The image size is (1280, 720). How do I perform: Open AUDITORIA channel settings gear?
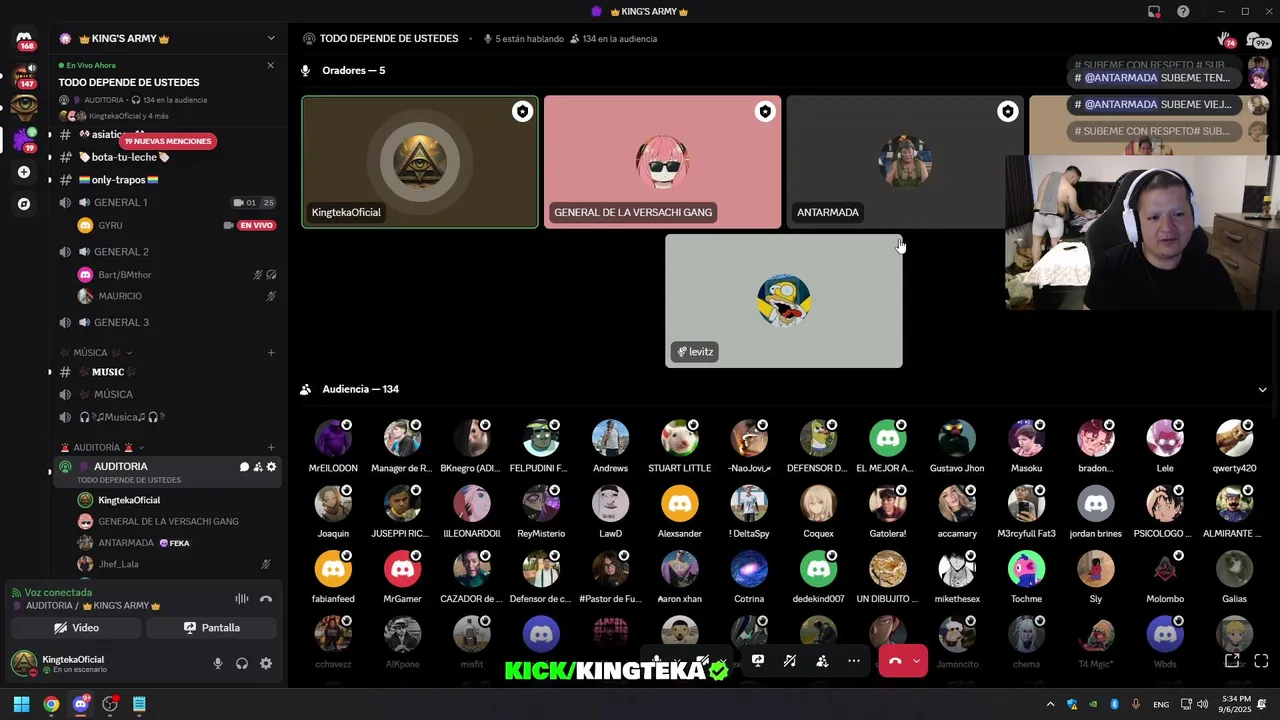(271, 467)
